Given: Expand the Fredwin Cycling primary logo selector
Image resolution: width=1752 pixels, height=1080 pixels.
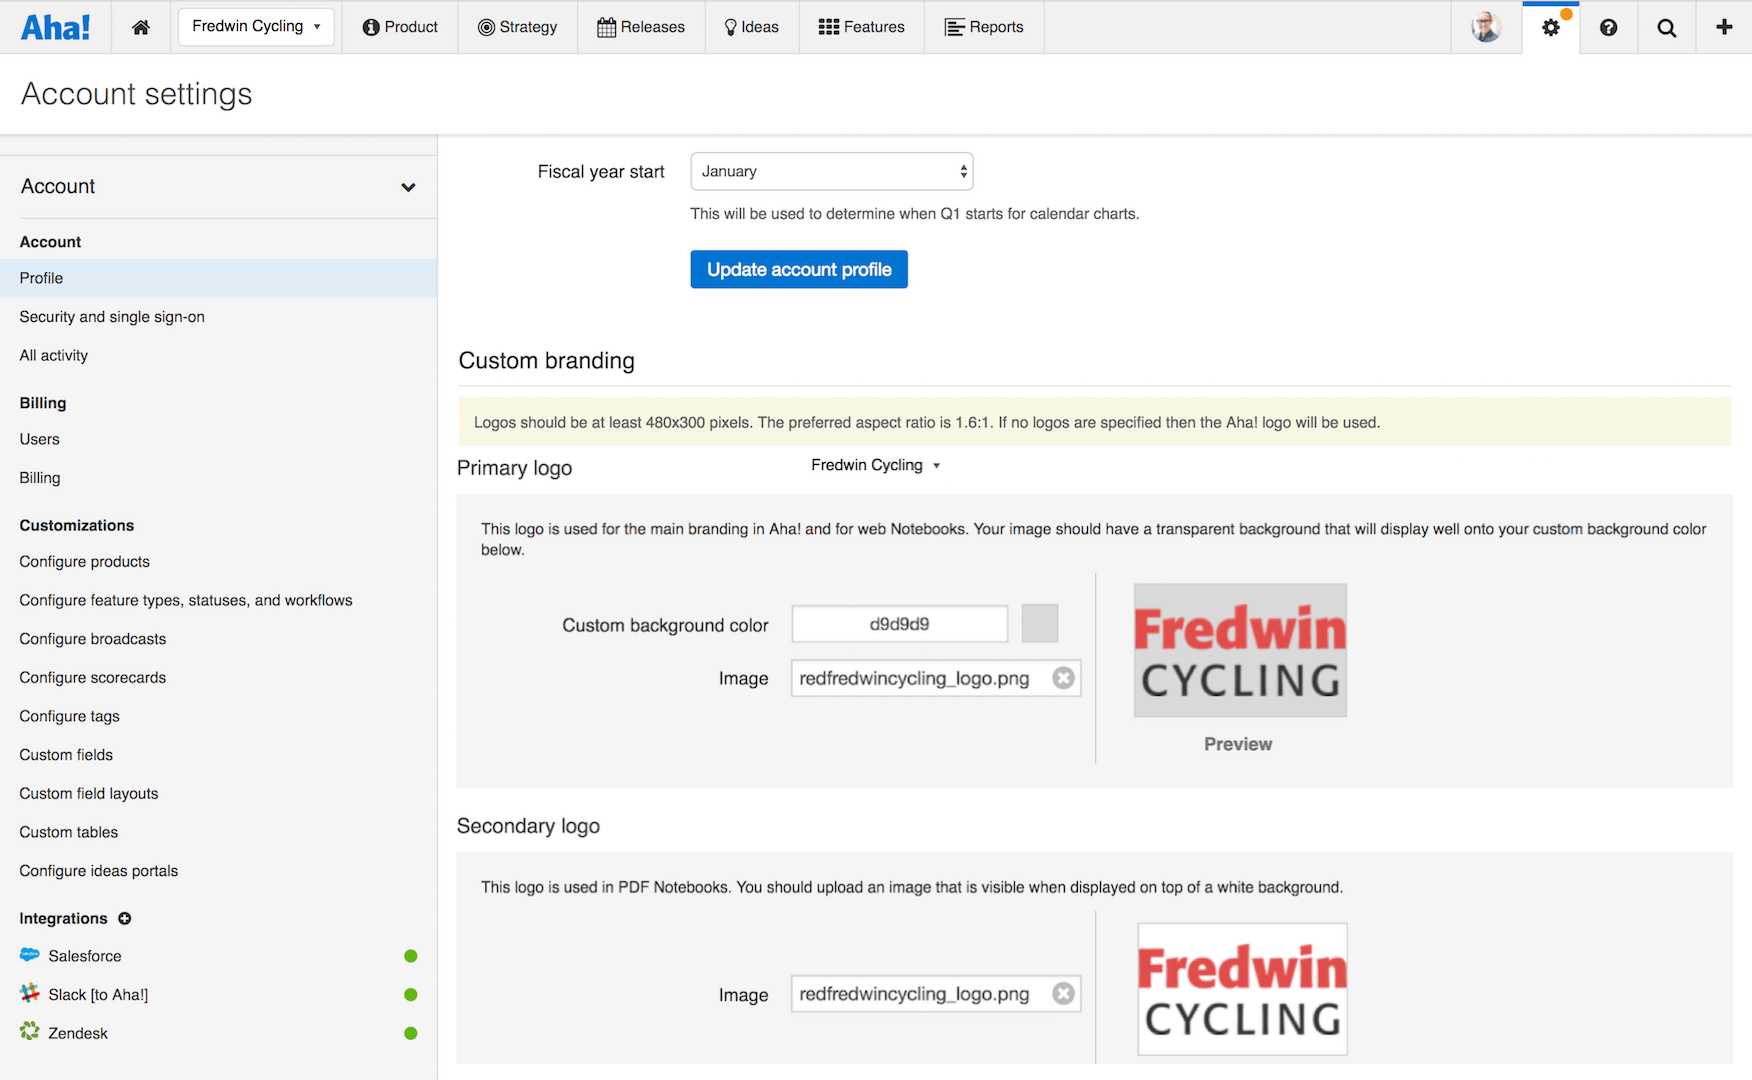Looking at the screenshot, I should click(x=876, y=466).
